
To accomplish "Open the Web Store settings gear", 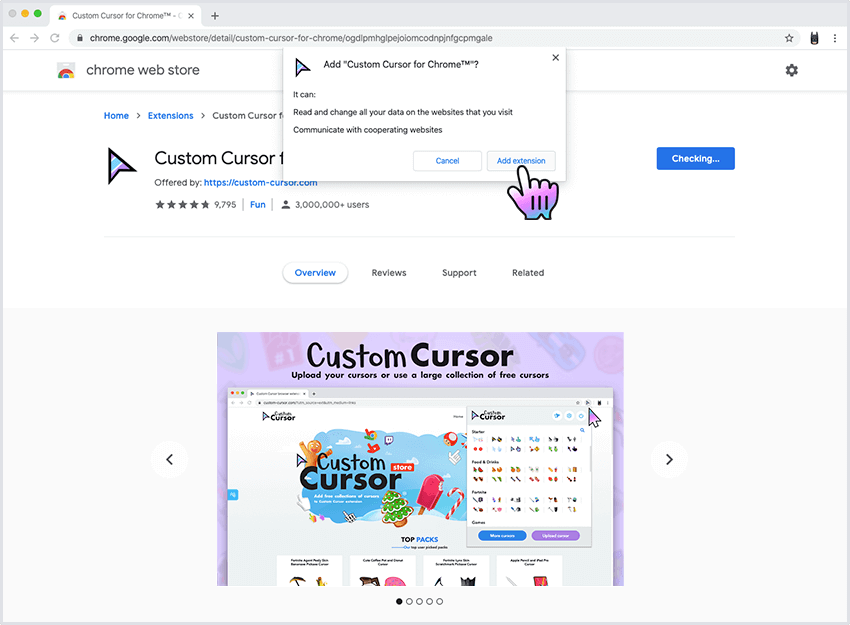I will pyautogui.click(x=791, y=70).
